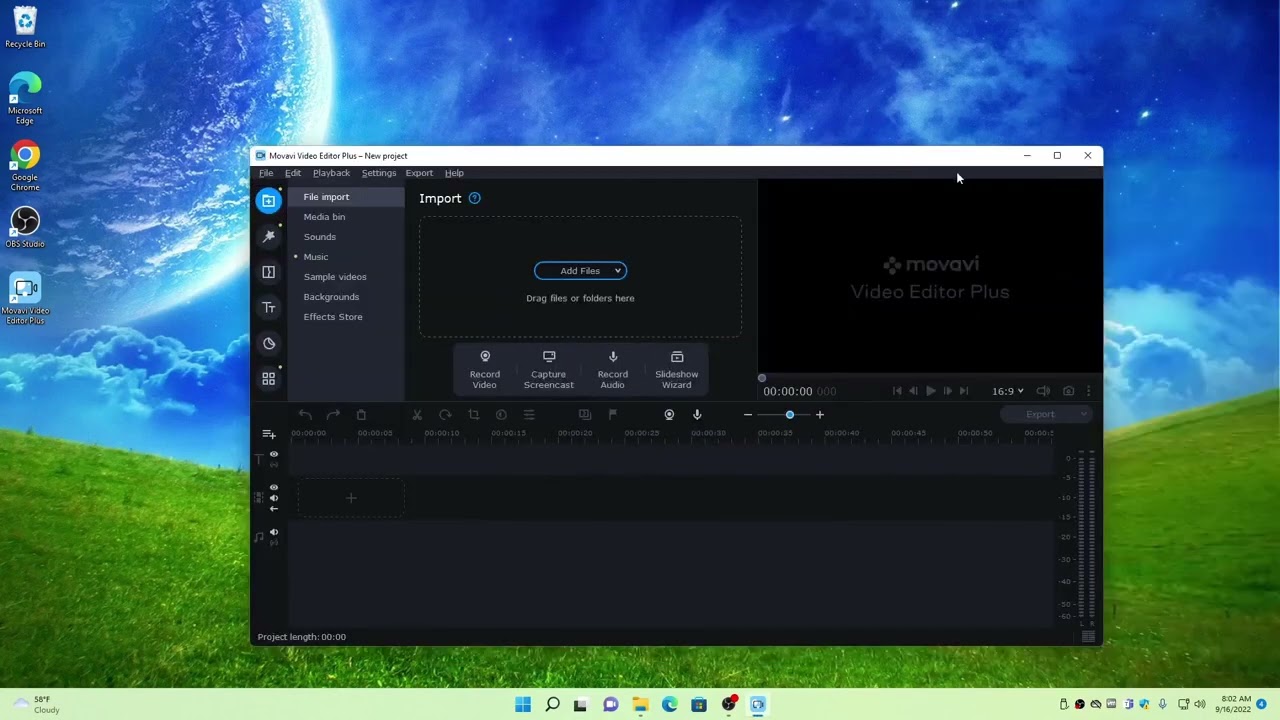Image resolution: width=1280 pixels, height=720 pixels.
Task: Mute the audio track speaker
Action: coord(273,533)
